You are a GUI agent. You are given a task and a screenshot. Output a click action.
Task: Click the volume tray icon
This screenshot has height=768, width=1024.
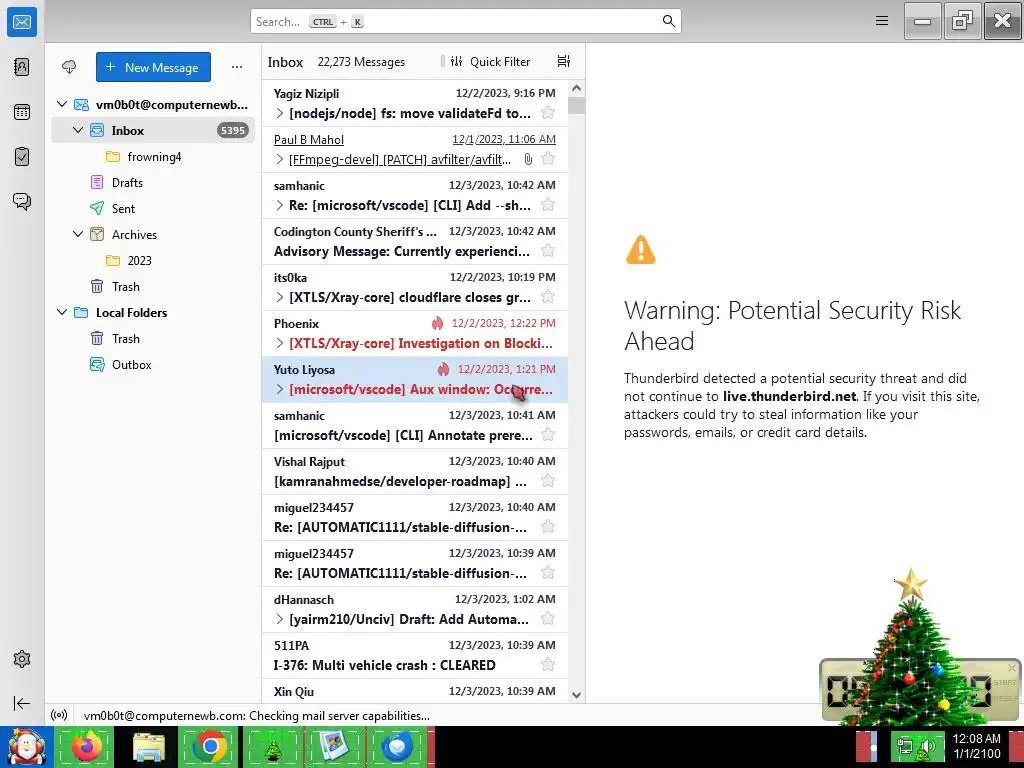coord(928,746)
